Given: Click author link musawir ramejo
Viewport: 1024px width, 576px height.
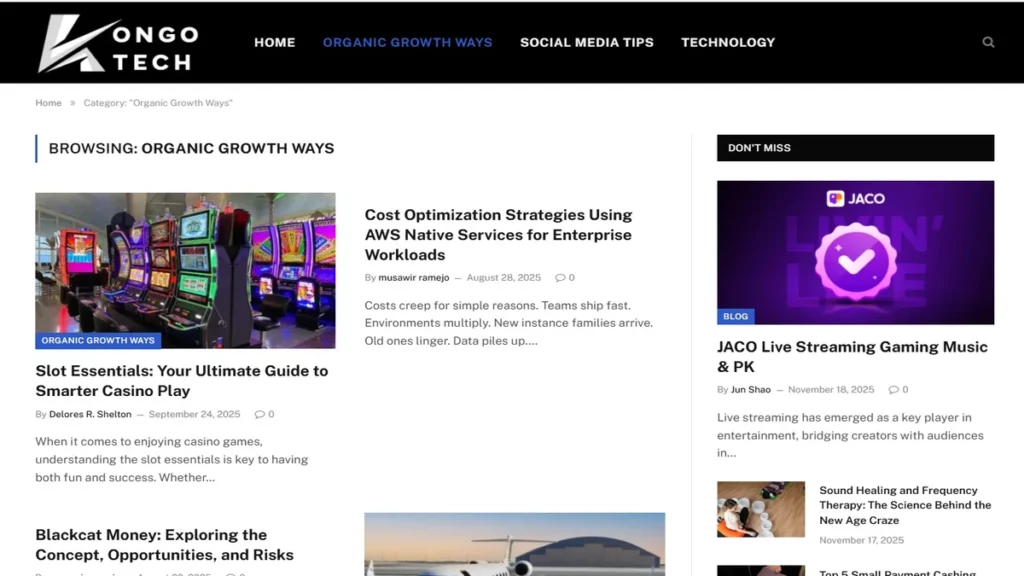Looking at the screenshot, I should [x=413, y=277].
